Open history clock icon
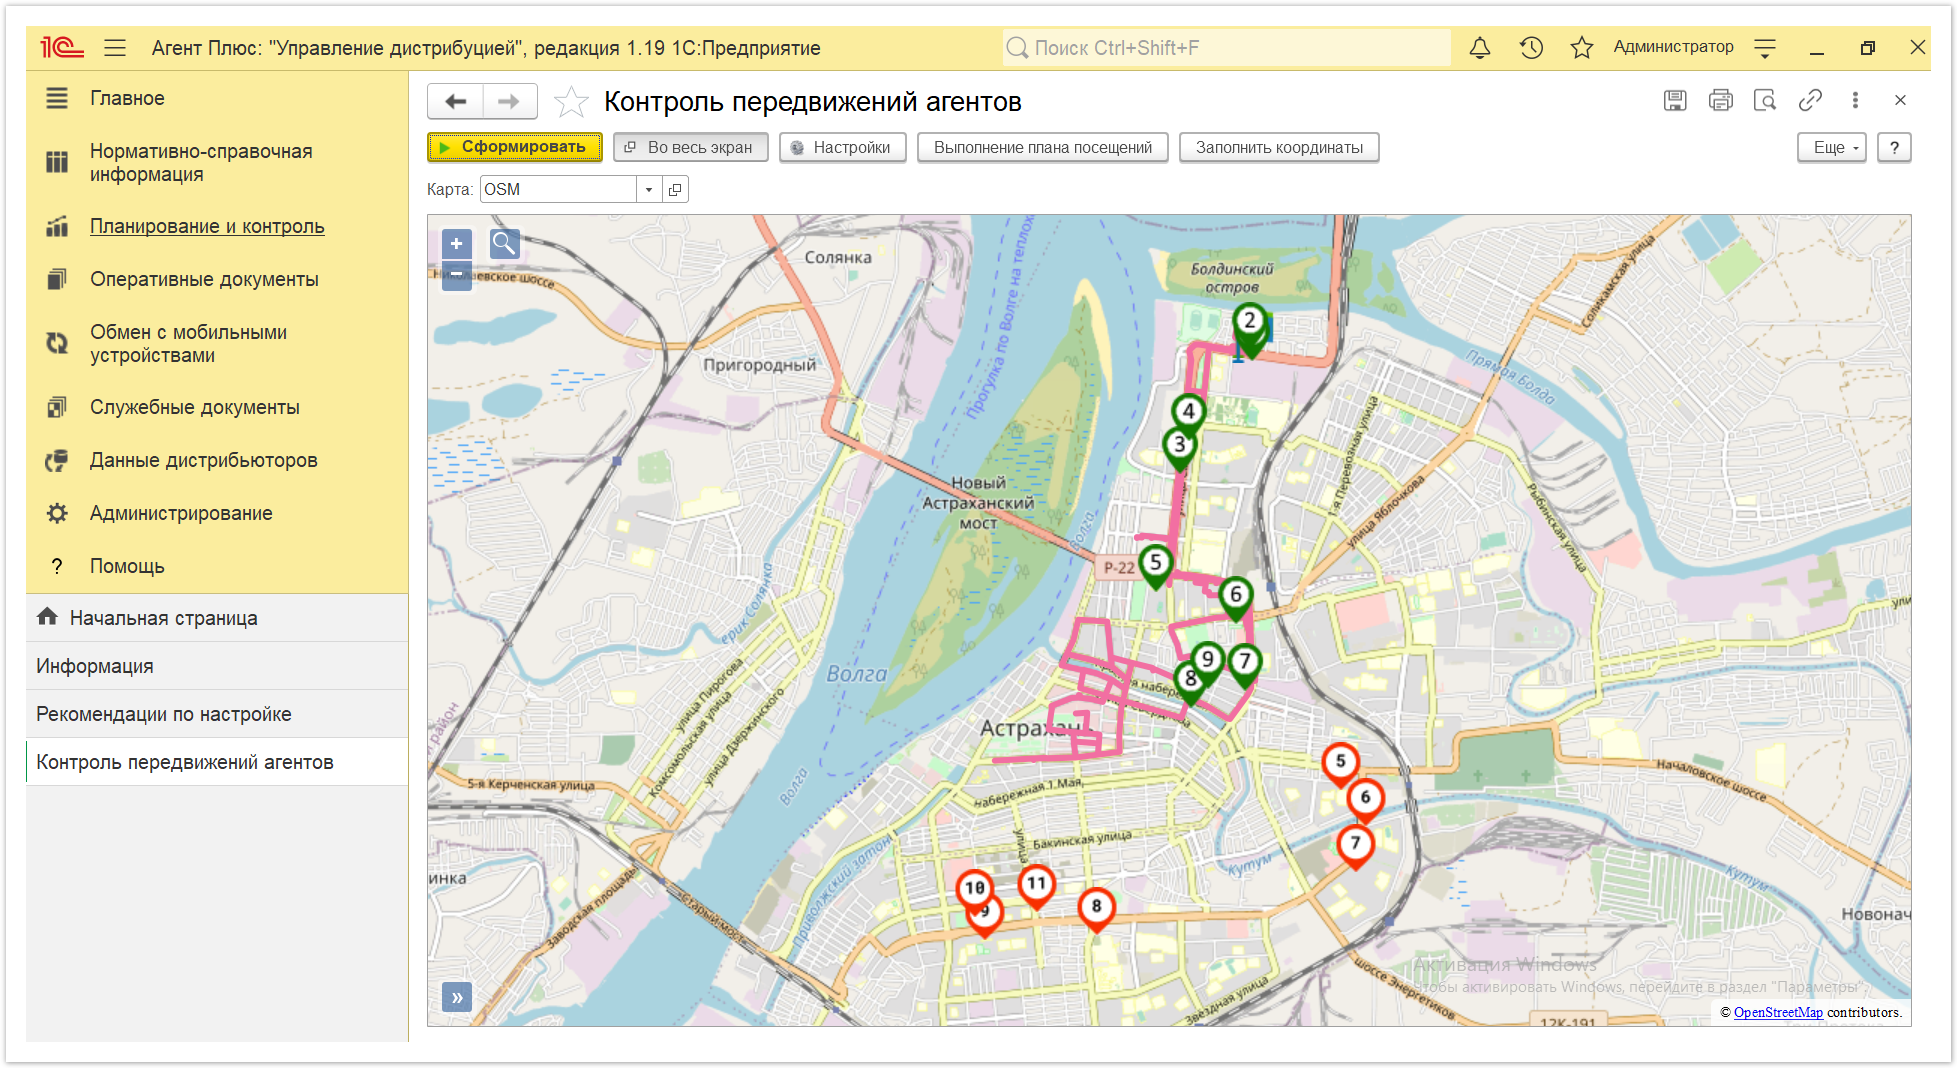 [1531, 47]
